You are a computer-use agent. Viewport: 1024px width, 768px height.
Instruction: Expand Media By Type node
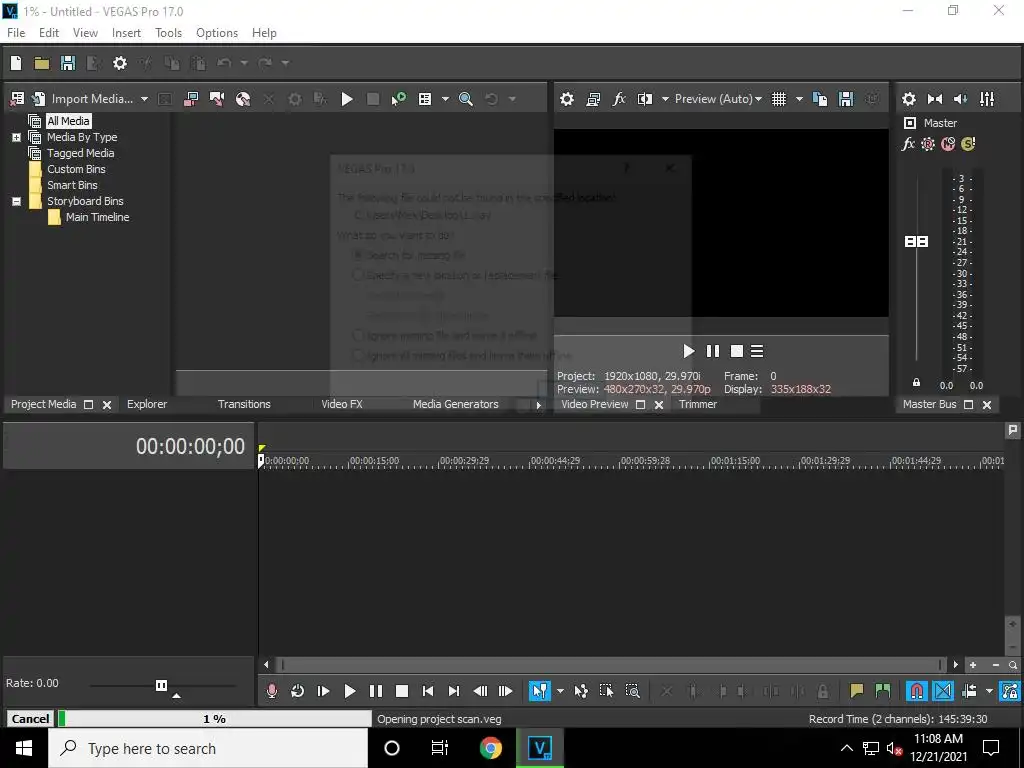[x=16, y=137]
